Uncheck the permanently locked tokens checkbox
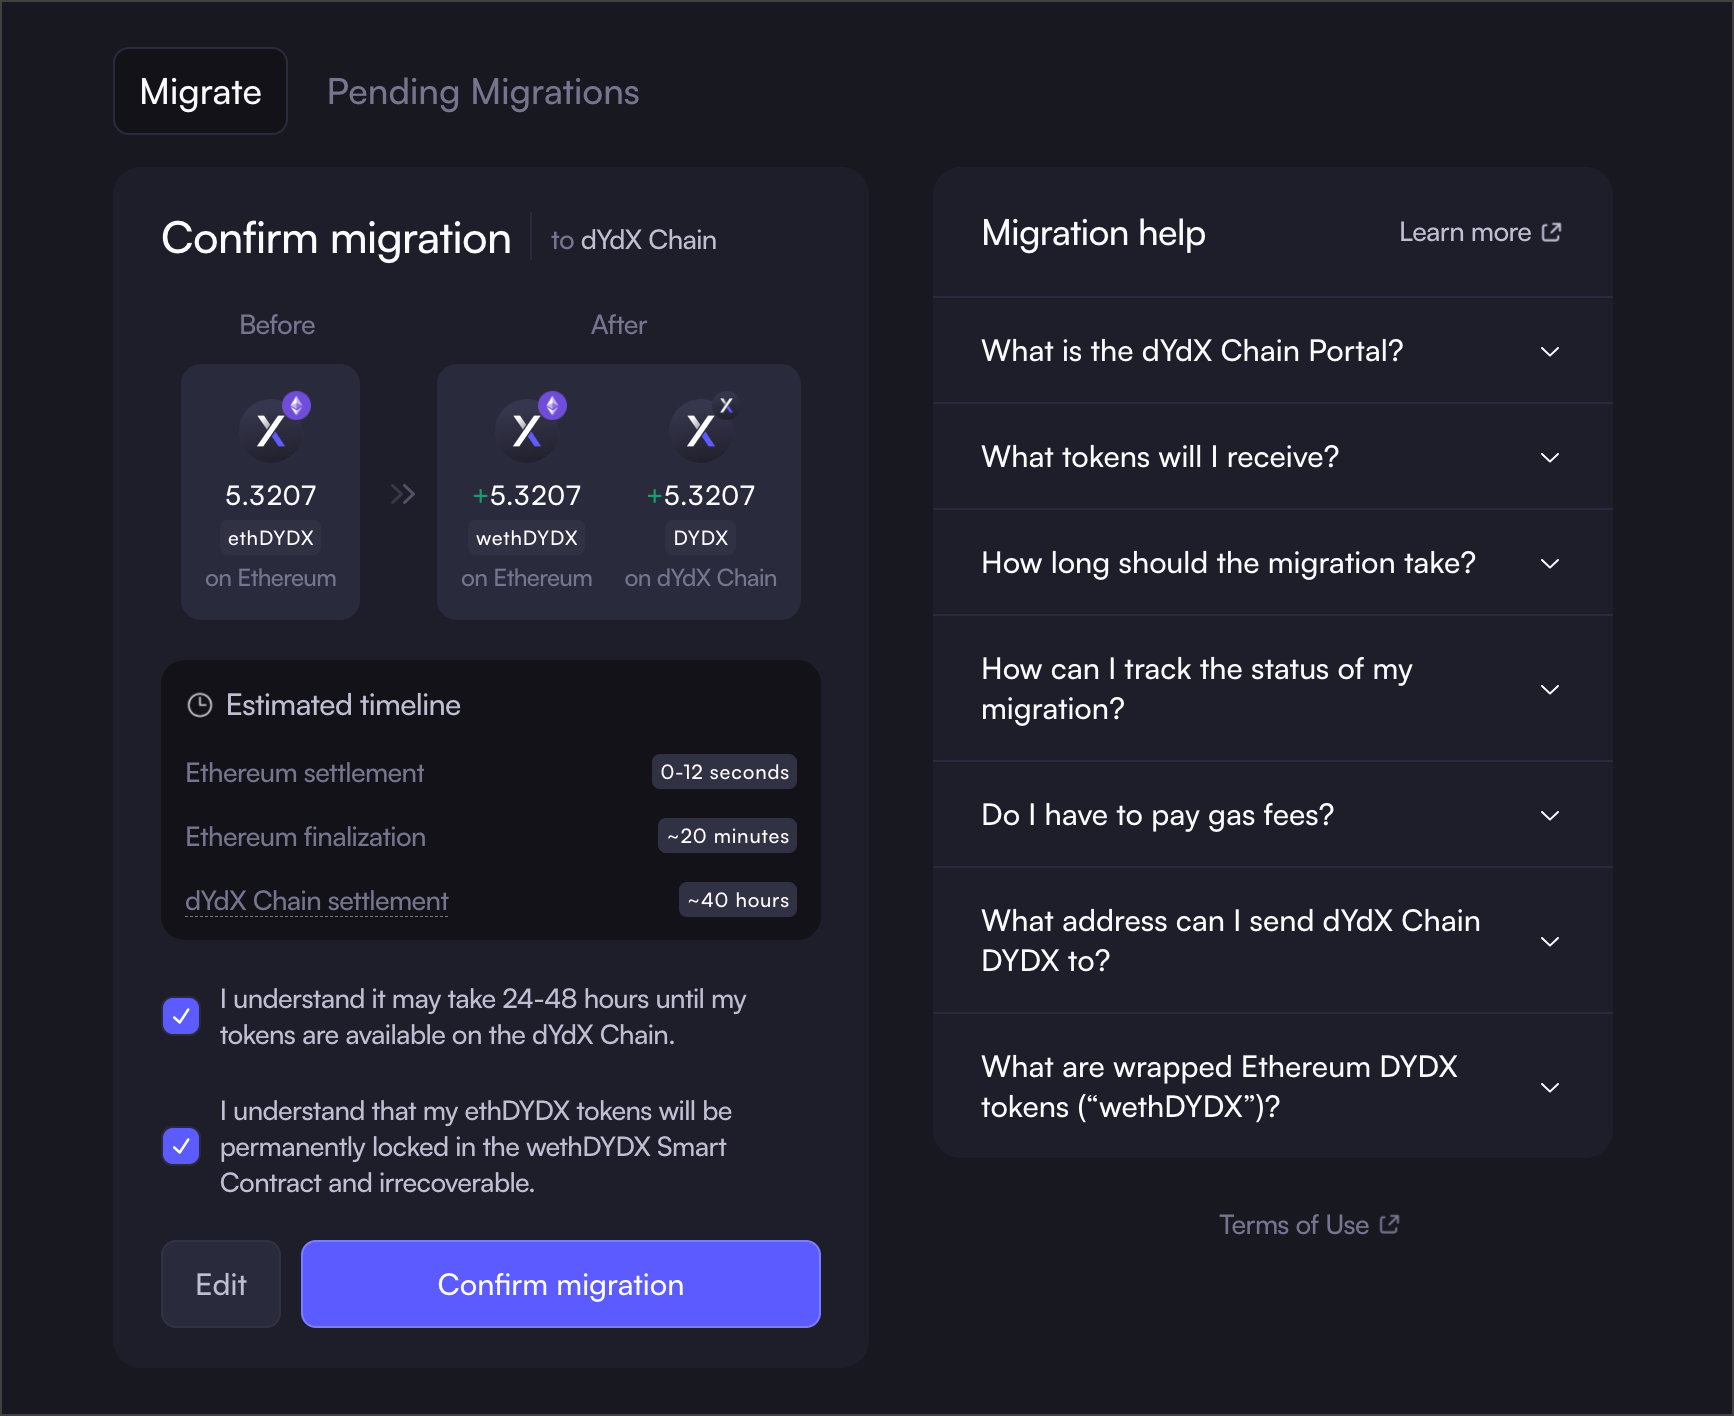Image resolution: width=1734 pixels, height=1416 pixels. [181, 1146]
